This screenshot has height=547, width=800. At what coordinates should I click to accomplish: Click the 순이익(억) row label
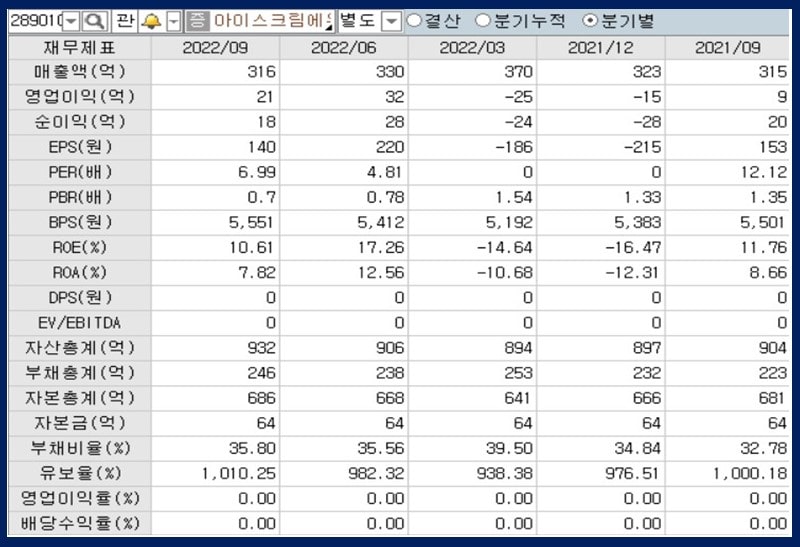(x=80, y=121)
